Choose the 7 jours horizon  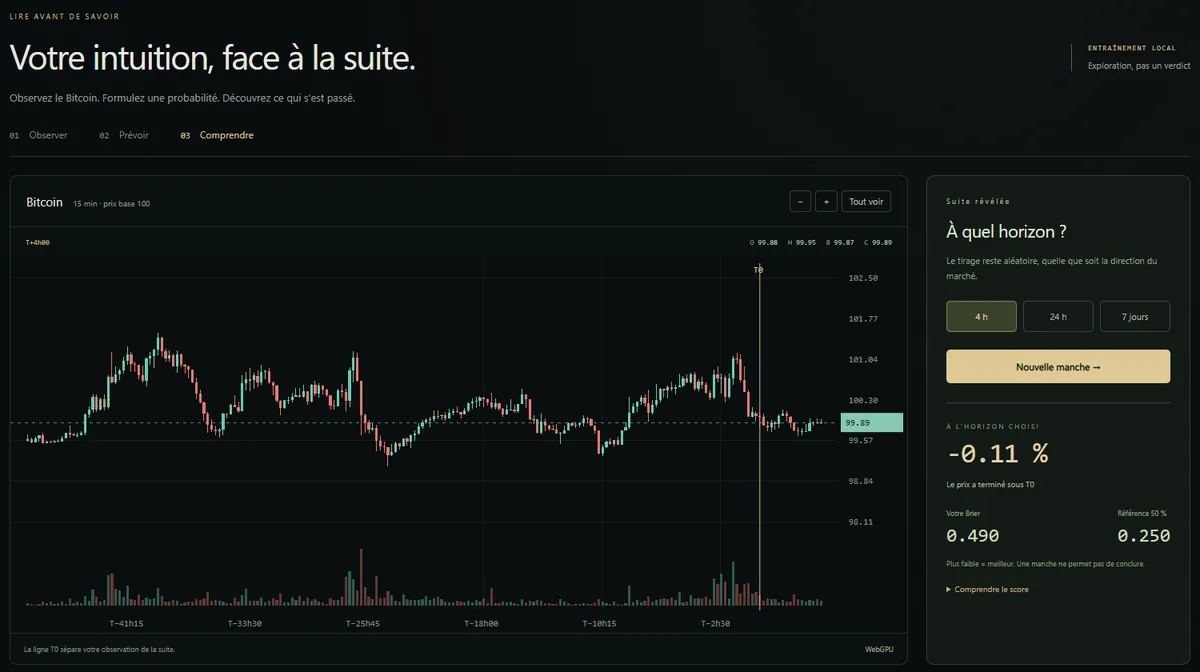point(1135,316)
